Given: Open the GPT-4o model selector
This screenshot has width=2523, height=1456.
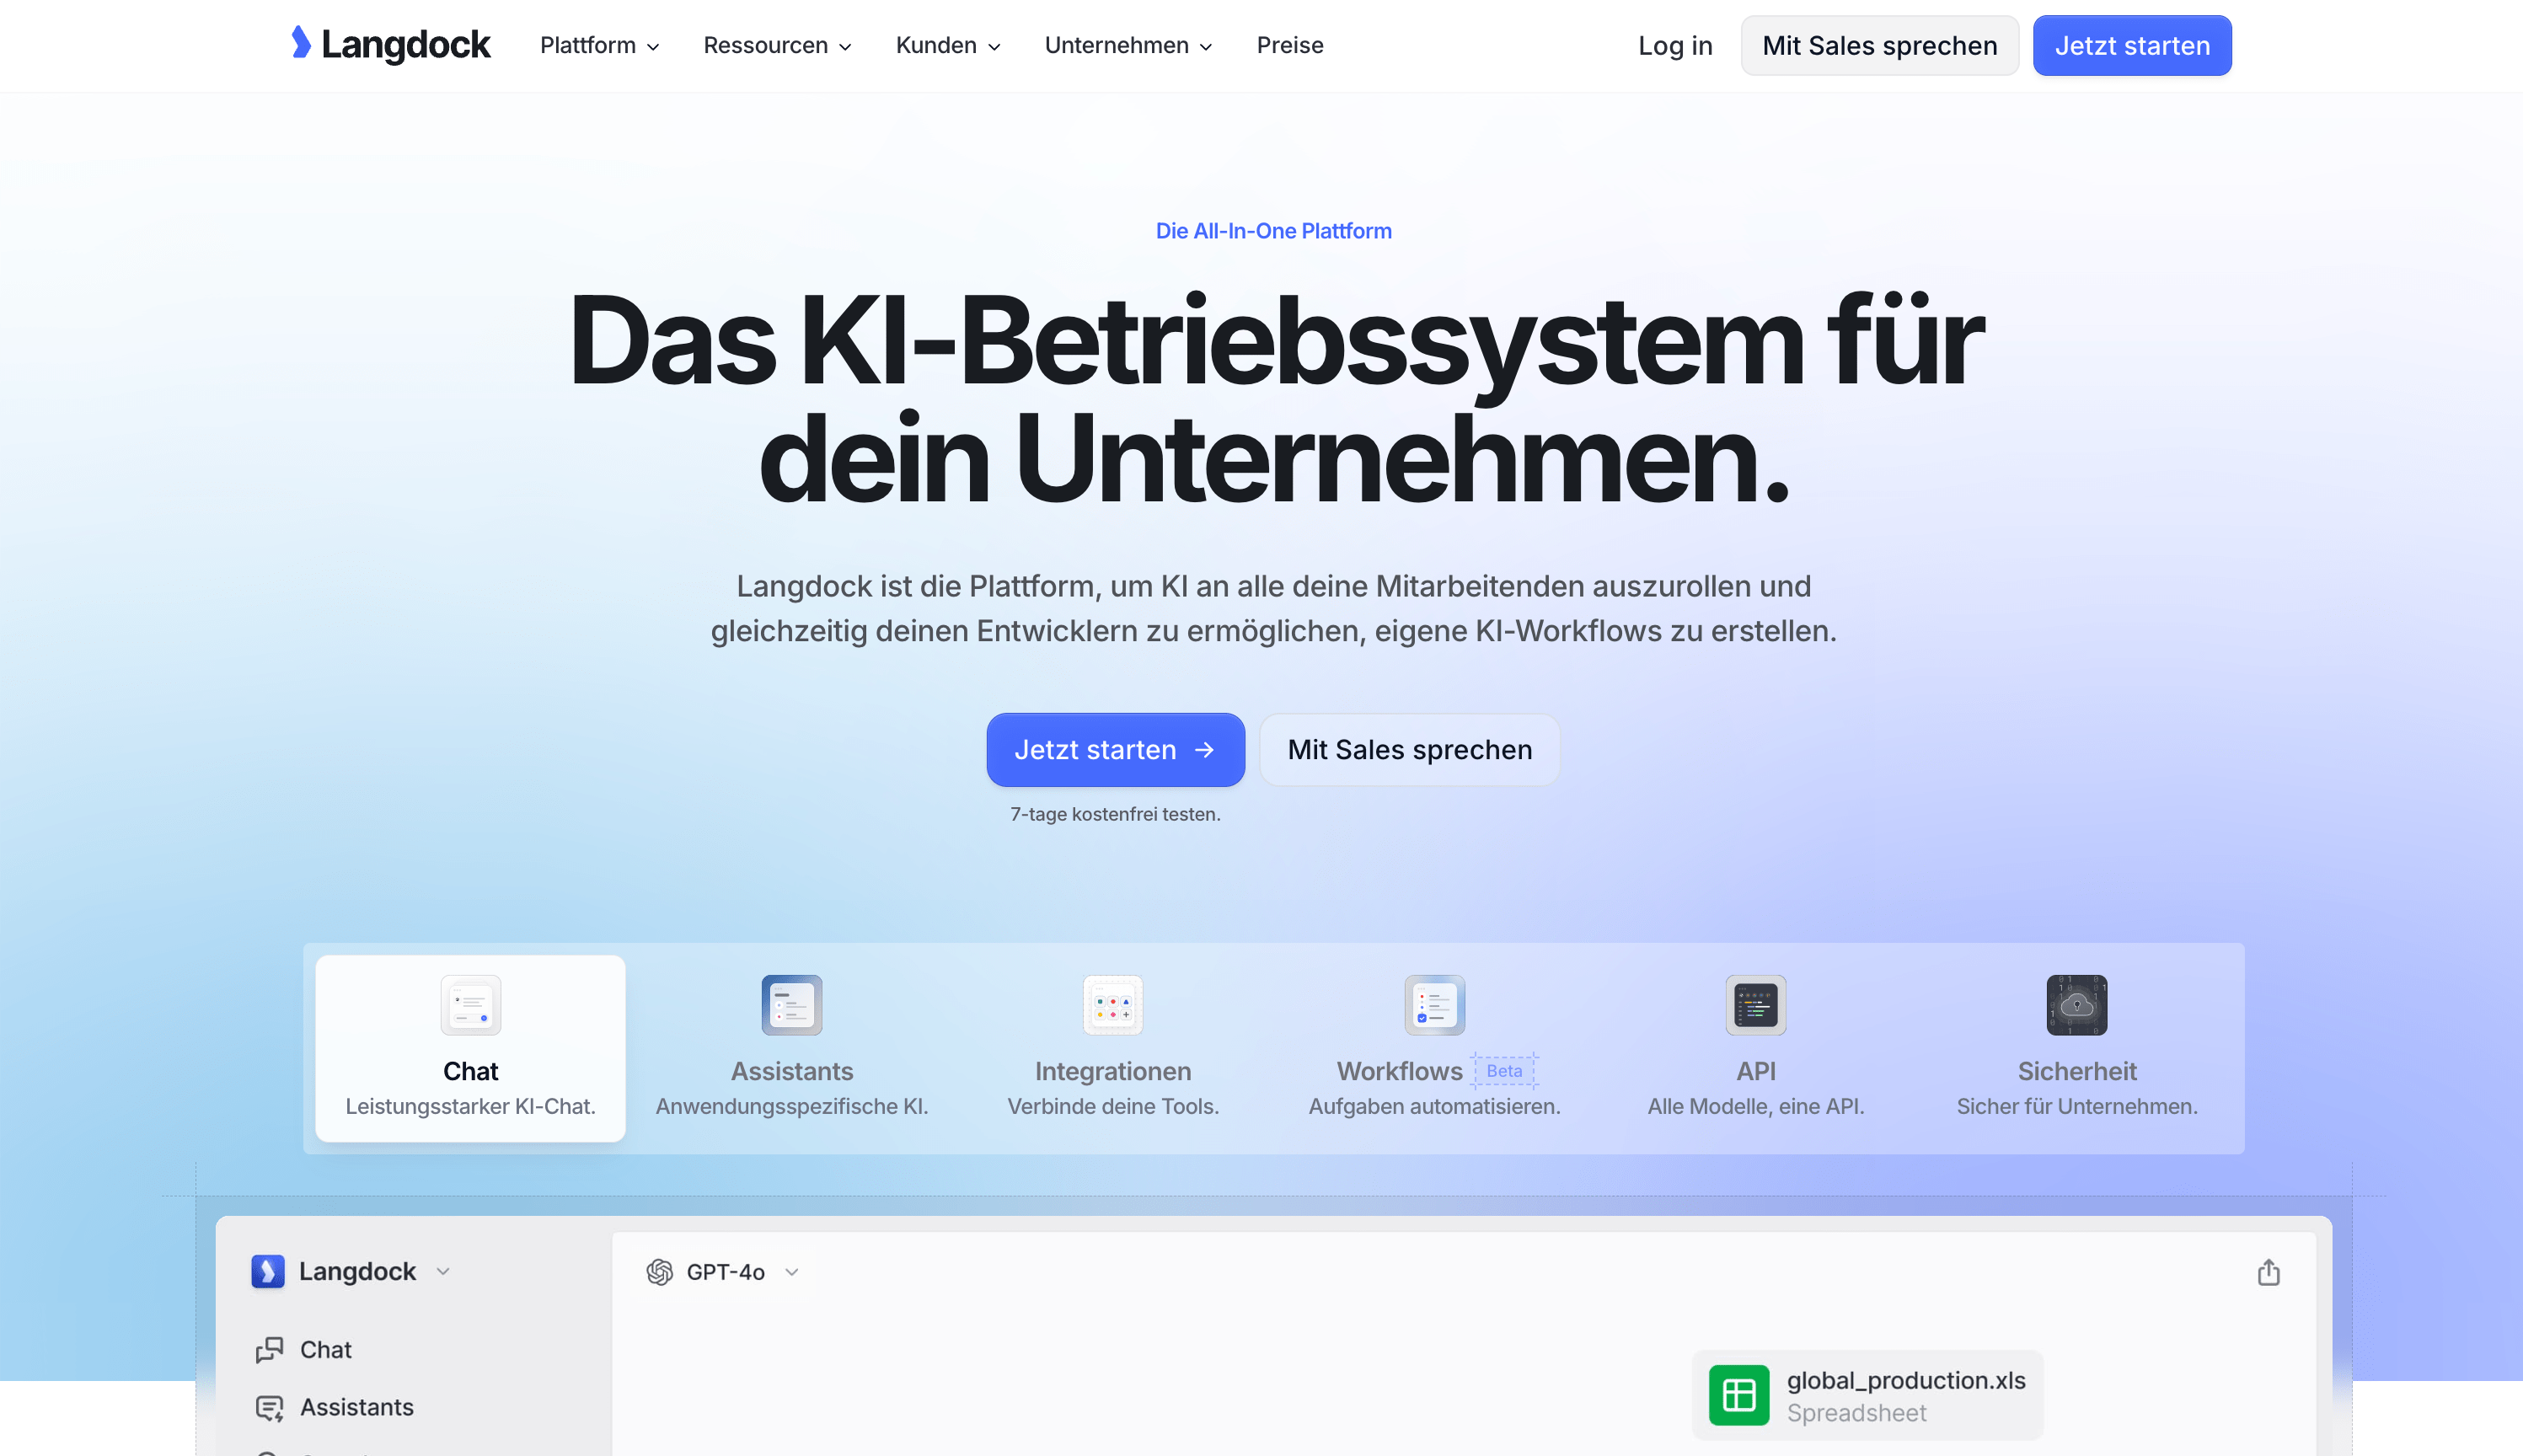Looking at the screenshot, I should (x=724, y=1272).
